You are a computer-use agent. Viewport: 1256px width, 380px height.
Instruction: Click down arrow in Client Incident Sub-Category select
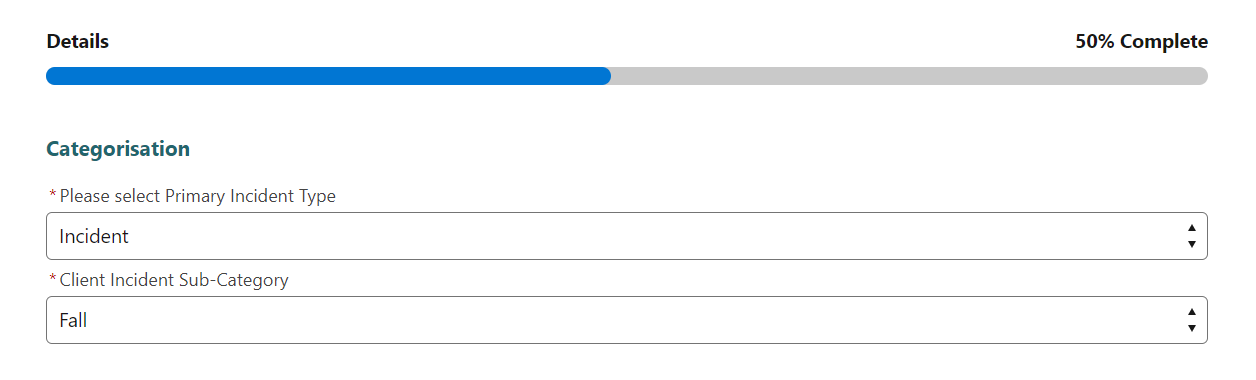(1191, 327)
